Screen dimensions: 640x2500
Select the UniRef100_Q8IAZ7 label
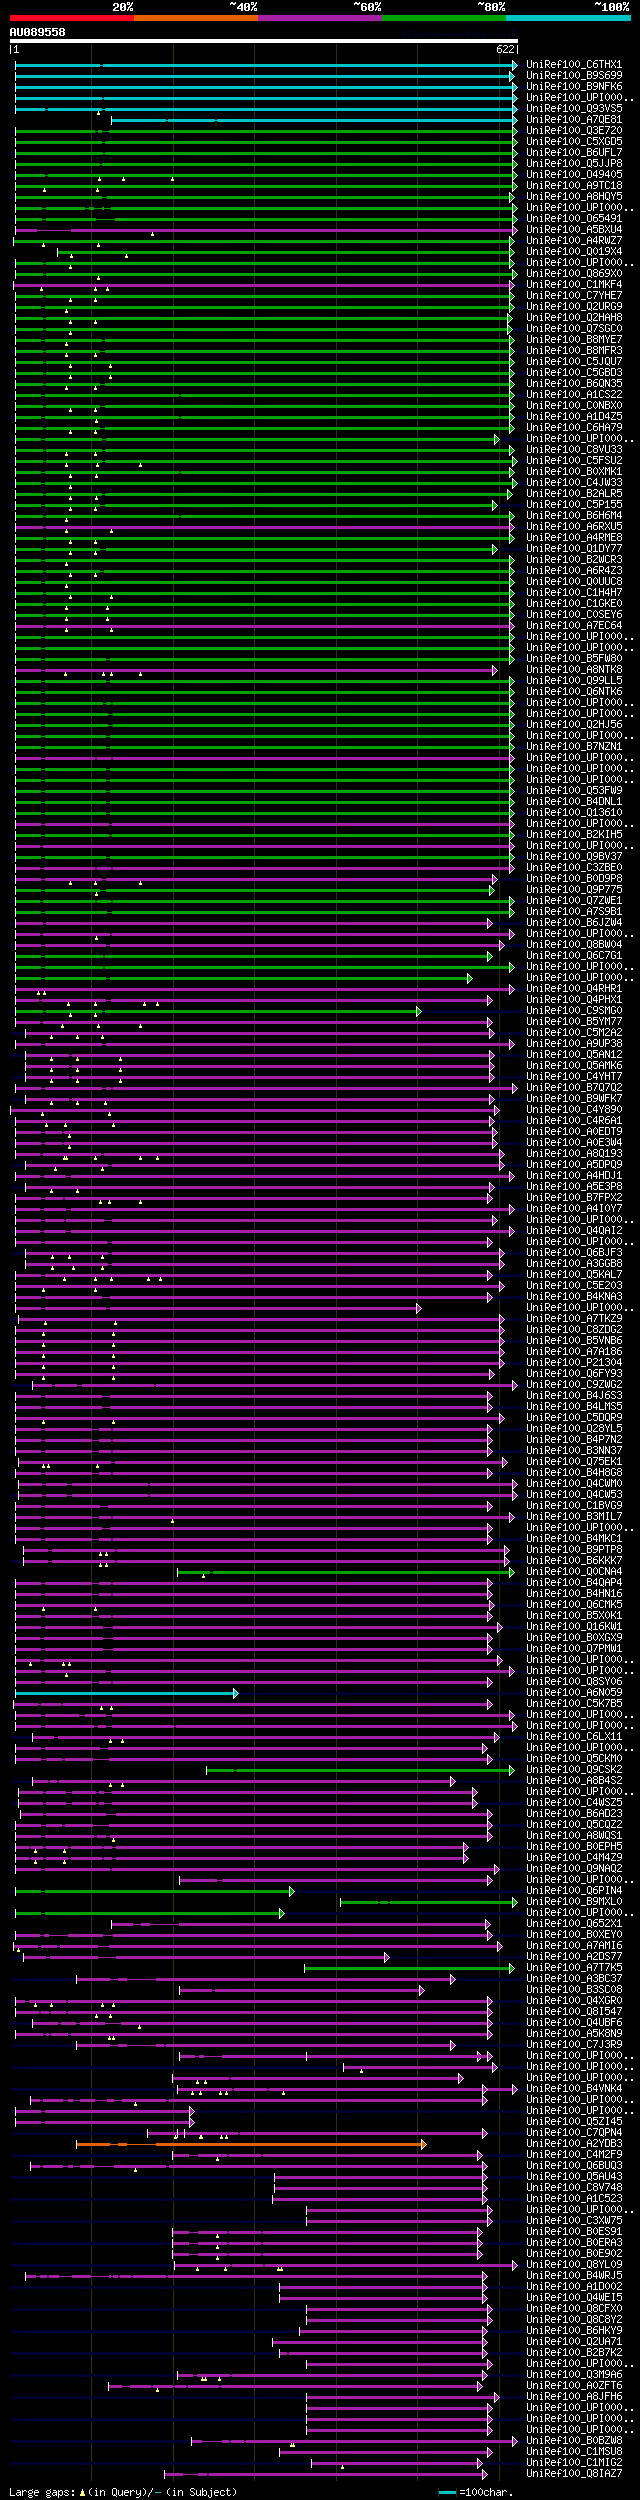(574, 2474)
